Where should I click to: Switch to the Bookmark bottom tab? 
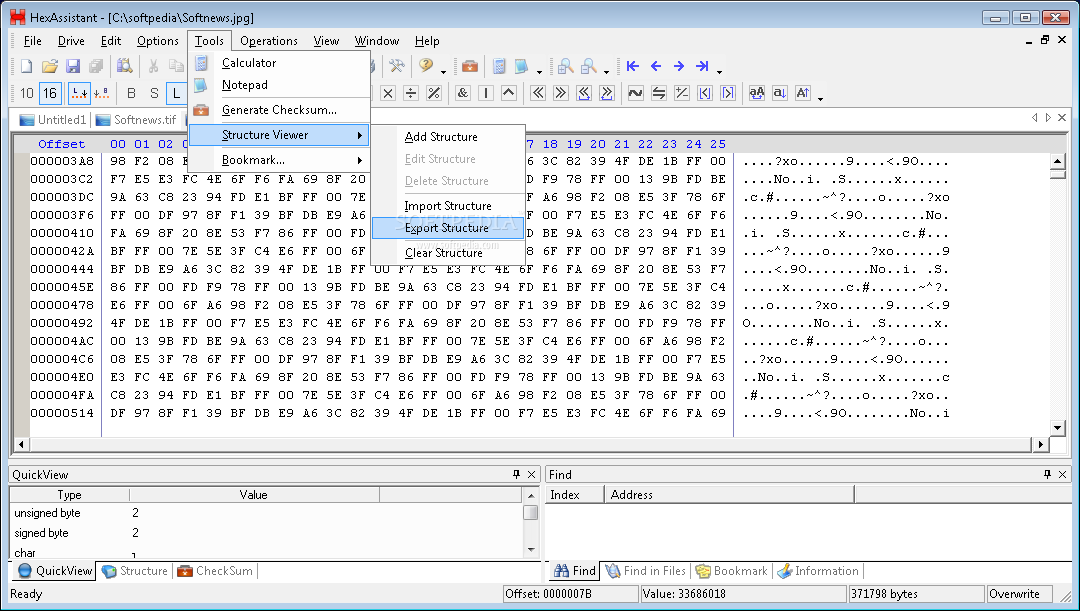point(732,571)
